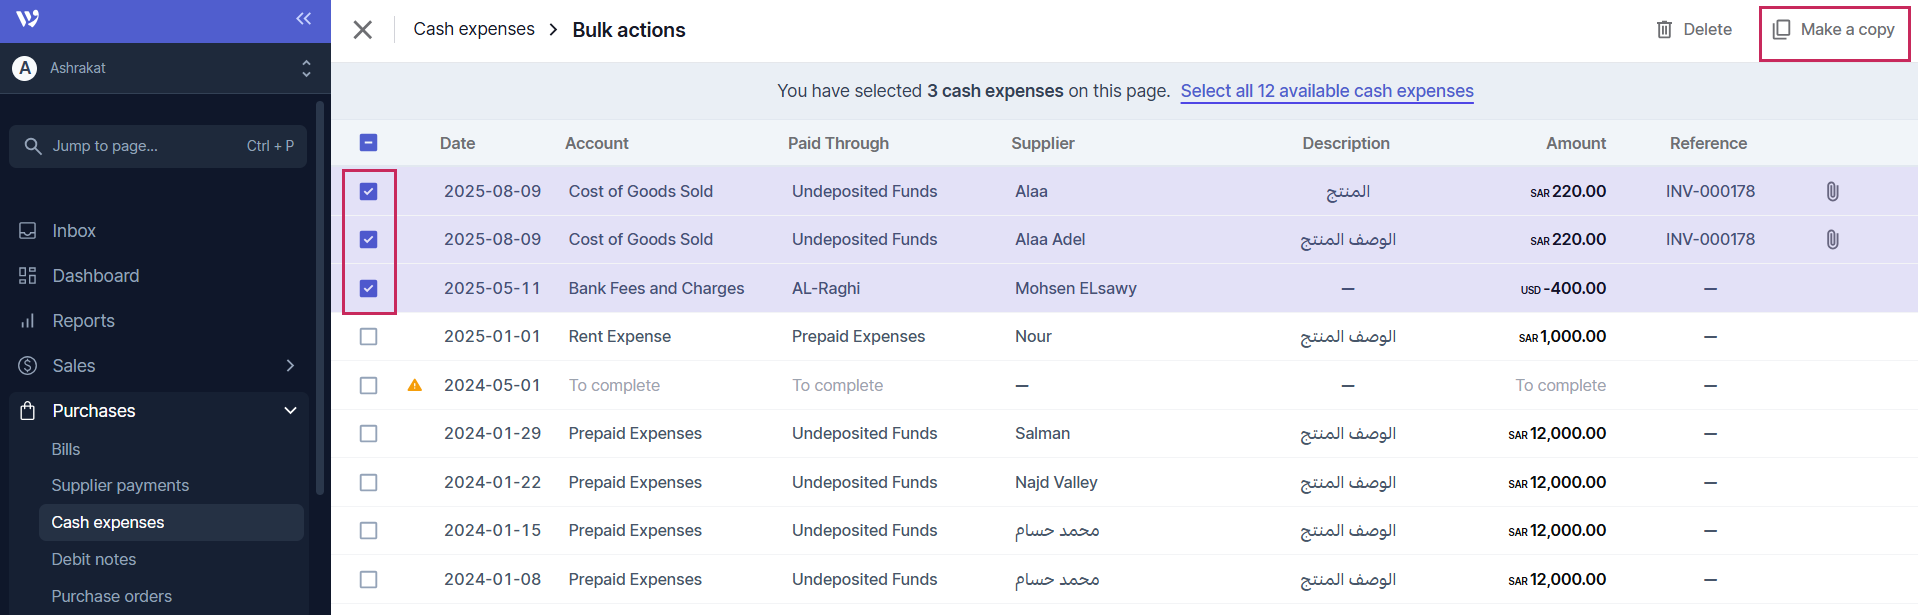
Task: Open Inbox from the sidebar
Action: click(x=74, y=231)
